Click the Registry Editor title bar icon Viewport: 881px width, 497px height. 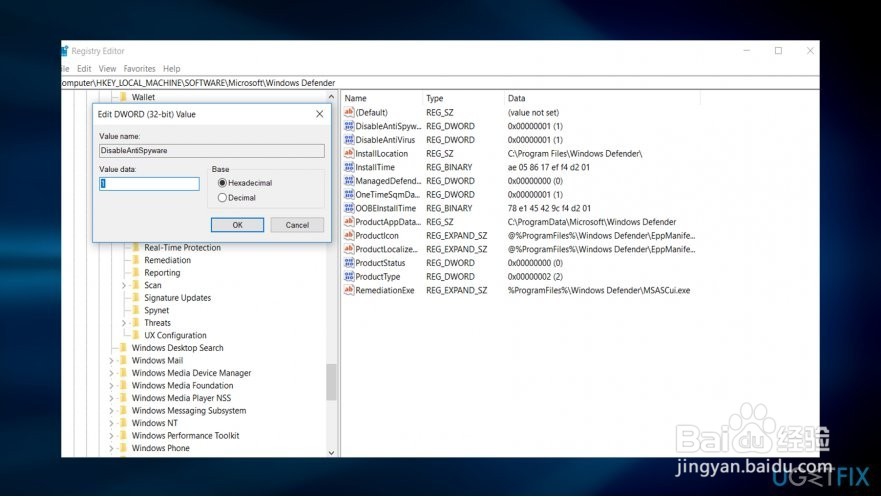coord(64,51)
